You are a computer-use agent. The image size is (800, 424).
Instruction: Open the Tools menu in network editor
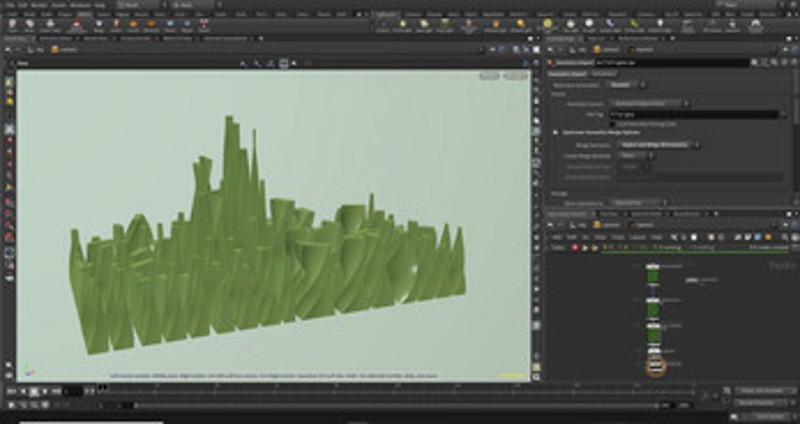(617, 237)
